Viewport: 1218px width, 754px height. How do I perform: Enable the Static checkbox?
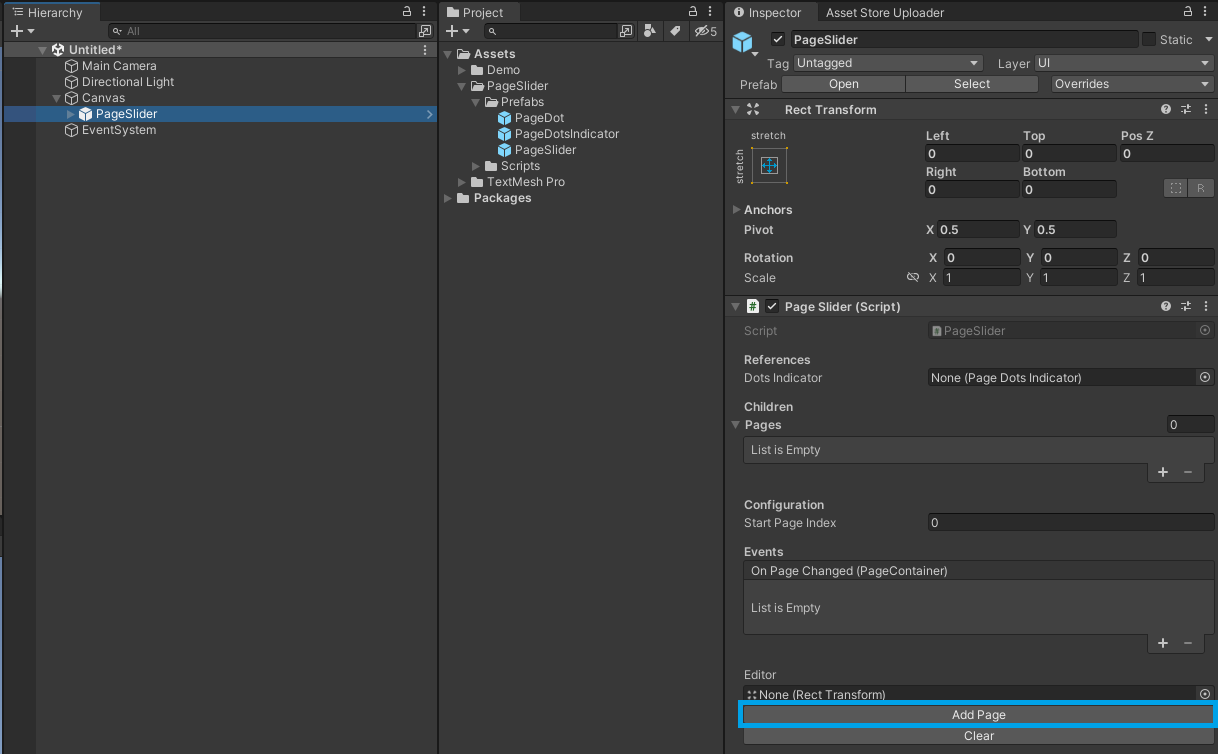(x=1148, y=40)
